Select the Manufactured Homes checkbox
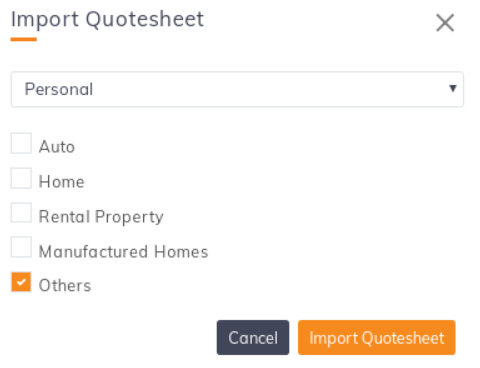The width and height of the screenshot is (480, 368). click(21, 247)
